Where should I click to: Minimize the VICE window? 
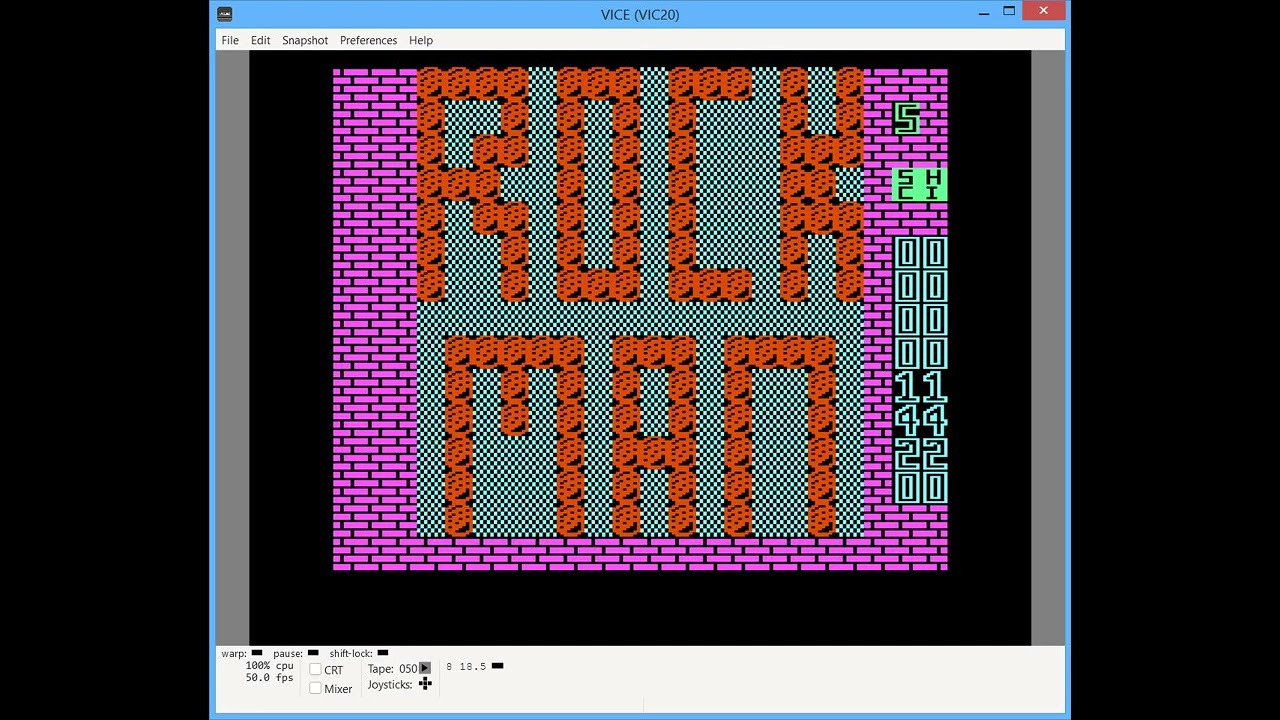[x=984, y=12]
